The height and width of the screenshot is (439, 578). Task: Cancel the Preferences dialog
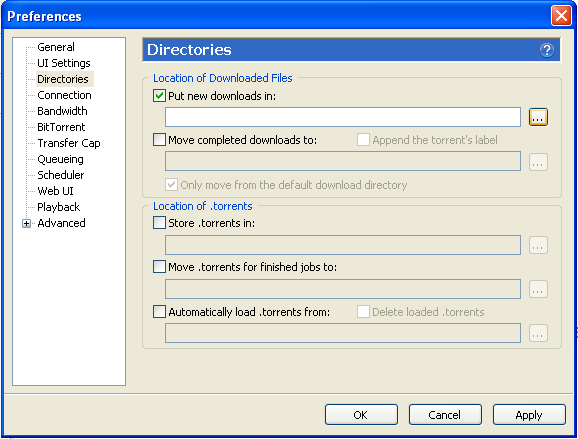pos(445,415)
